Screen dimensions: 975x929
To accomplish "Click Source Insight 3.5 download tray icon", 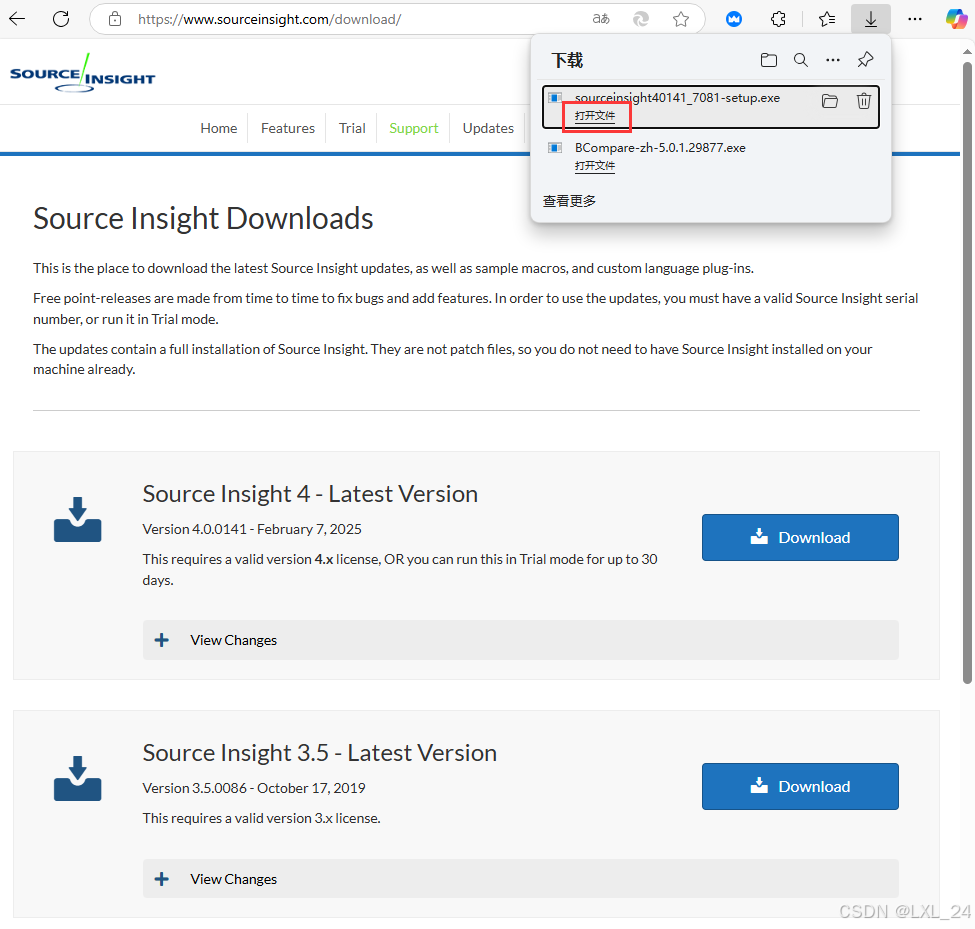I will coord(77,778).
